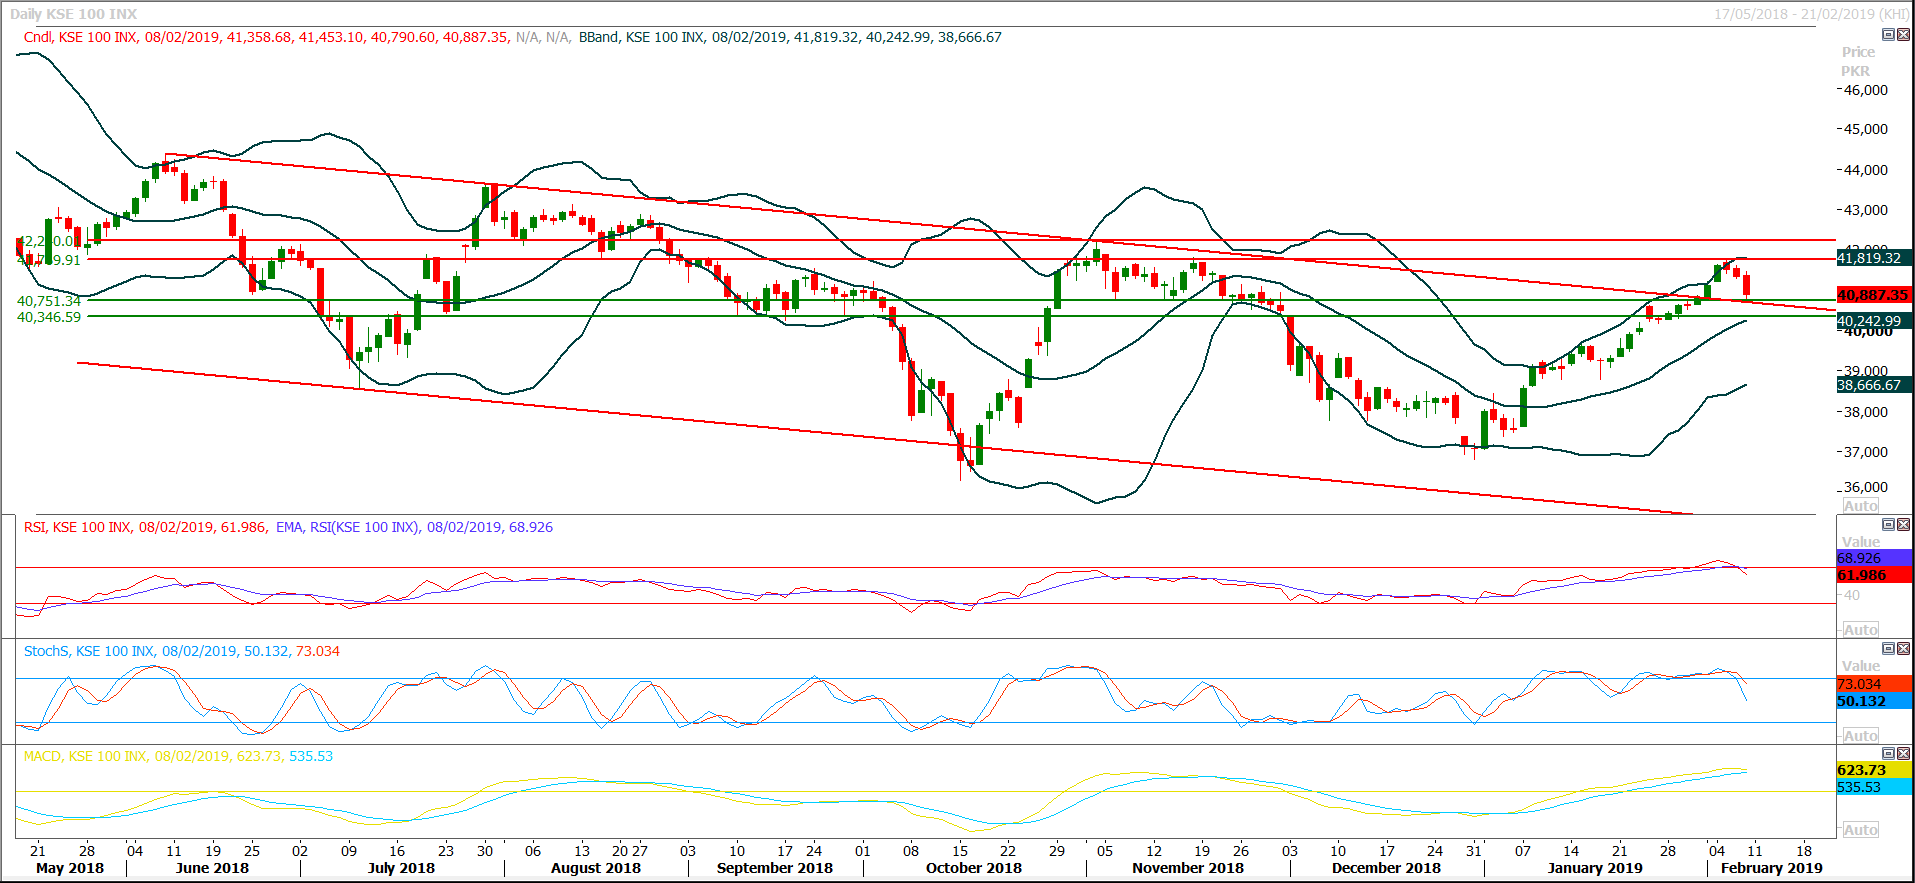Click 44,000 on the price axis
Image resolution: width=1915 pixels, height=883 pixels.
(1865, 170)
